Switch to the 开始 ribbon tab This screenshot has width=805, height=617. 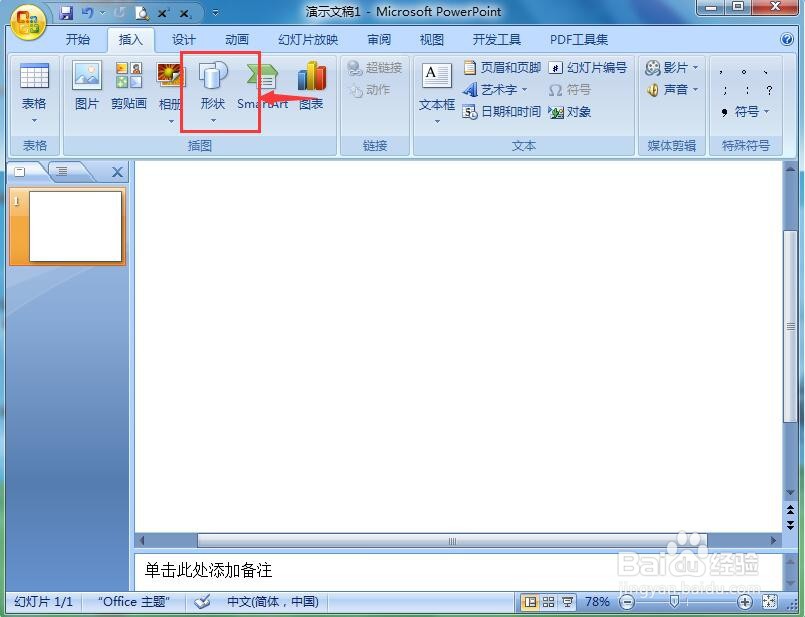coord(78,40)
